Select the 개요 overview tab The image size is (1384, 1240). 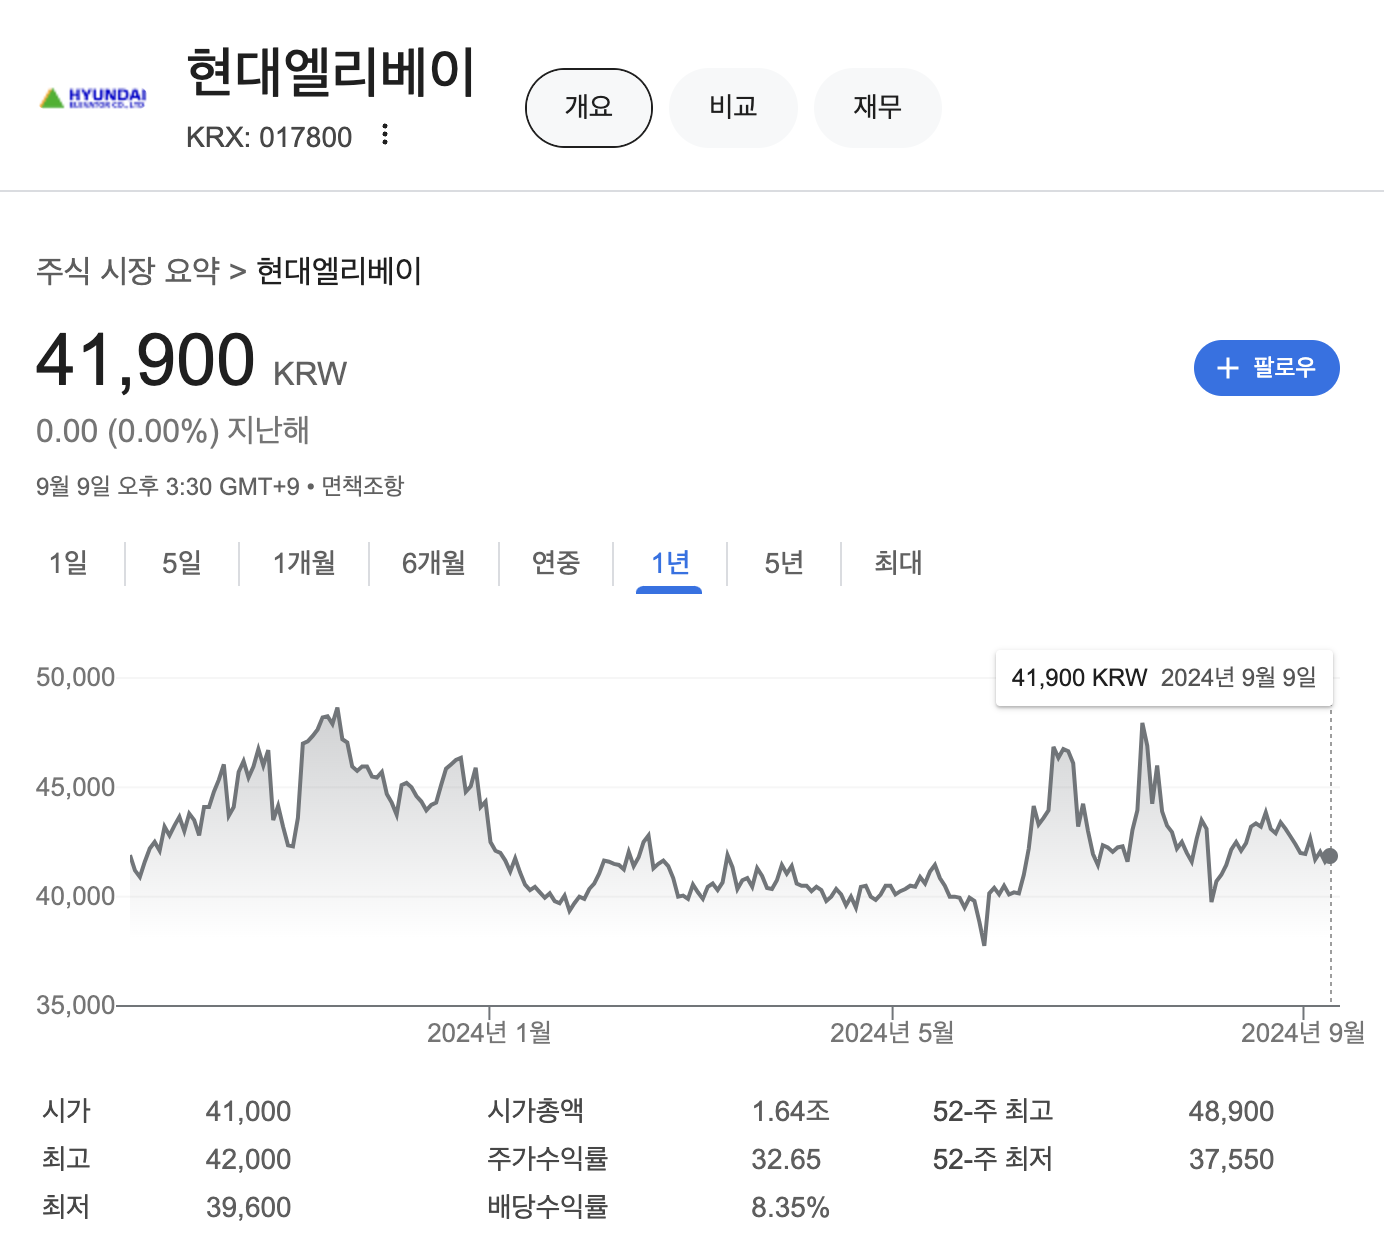[589, 108]
